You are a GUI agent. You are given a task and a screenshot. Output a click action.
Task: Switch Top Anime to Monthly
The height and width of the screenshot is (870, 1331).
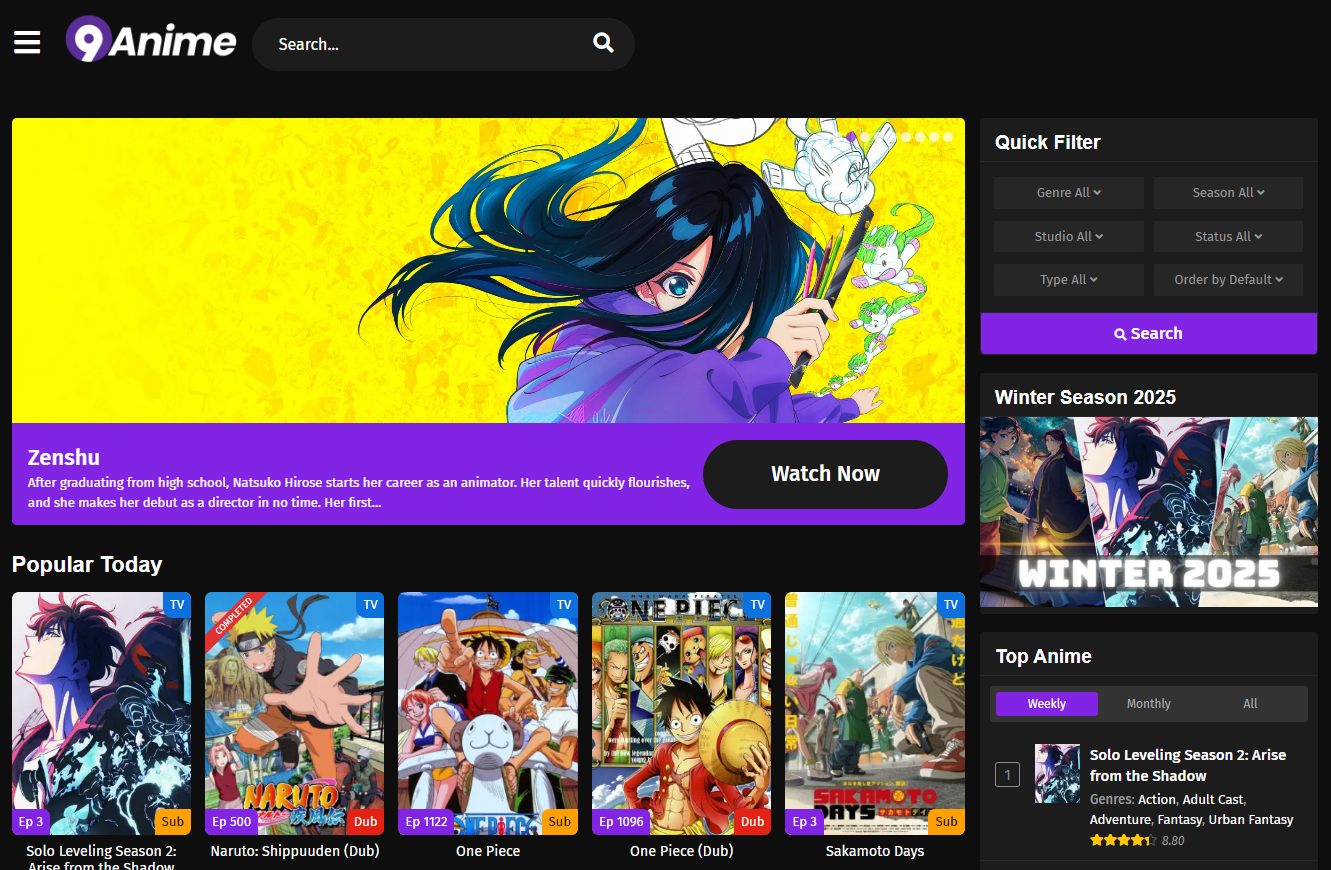(1148, 703)
